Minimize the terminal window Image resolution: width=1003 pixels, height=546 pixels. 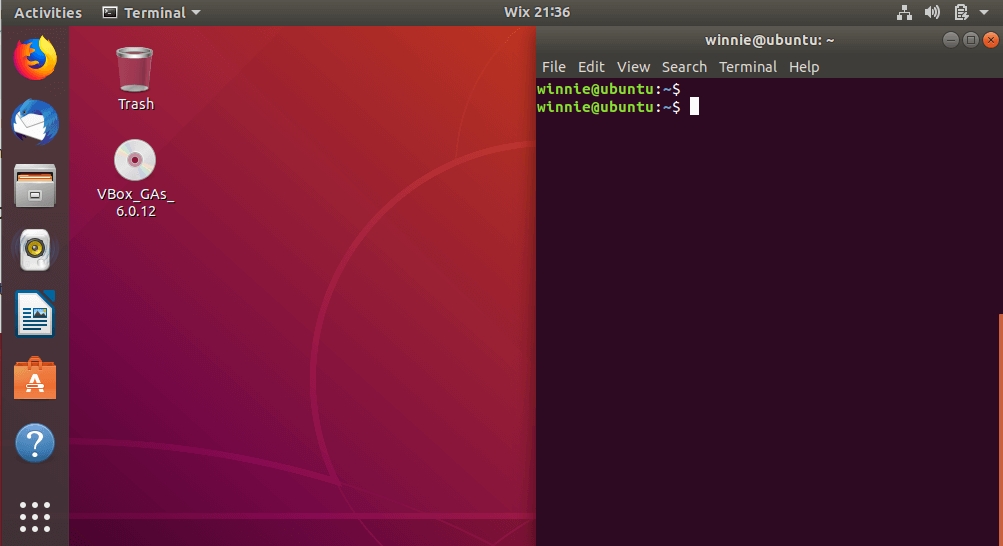(951, 40)
